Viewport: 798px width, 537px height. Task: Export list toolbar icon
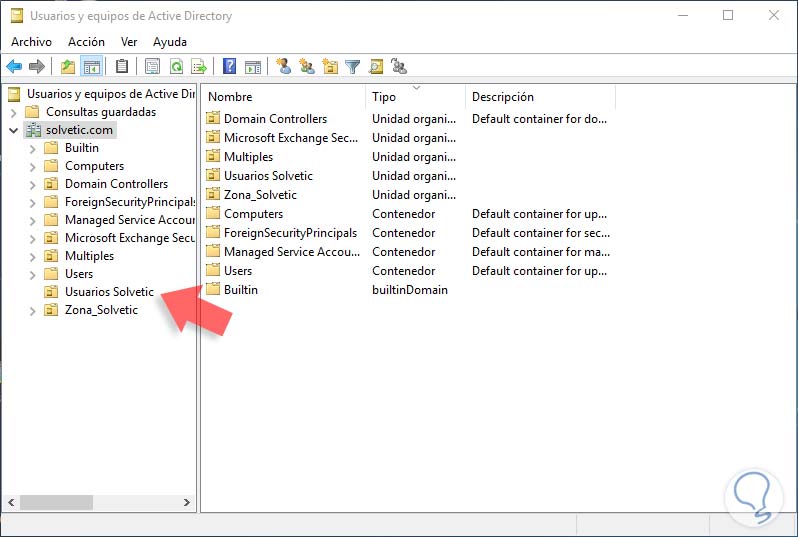pos(198,66)
